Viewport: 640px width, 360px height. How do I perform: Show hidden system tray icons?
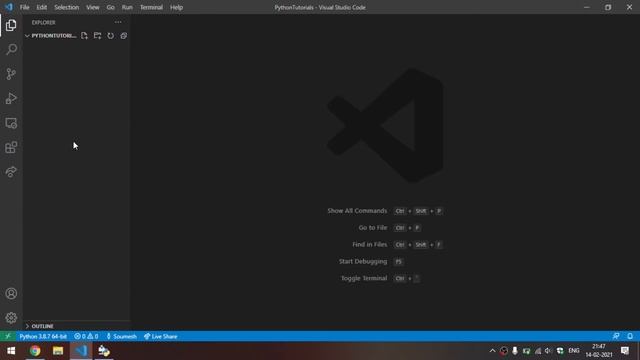492,351
